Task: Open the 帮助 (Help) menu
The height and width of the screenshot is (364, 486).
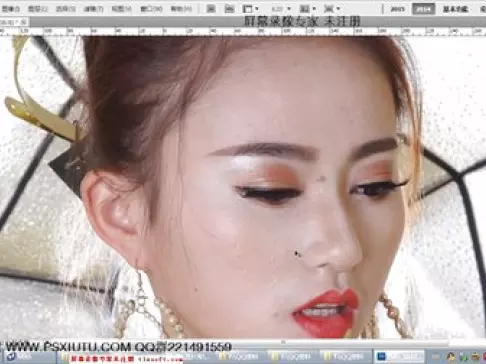Action: click(181, 9)
